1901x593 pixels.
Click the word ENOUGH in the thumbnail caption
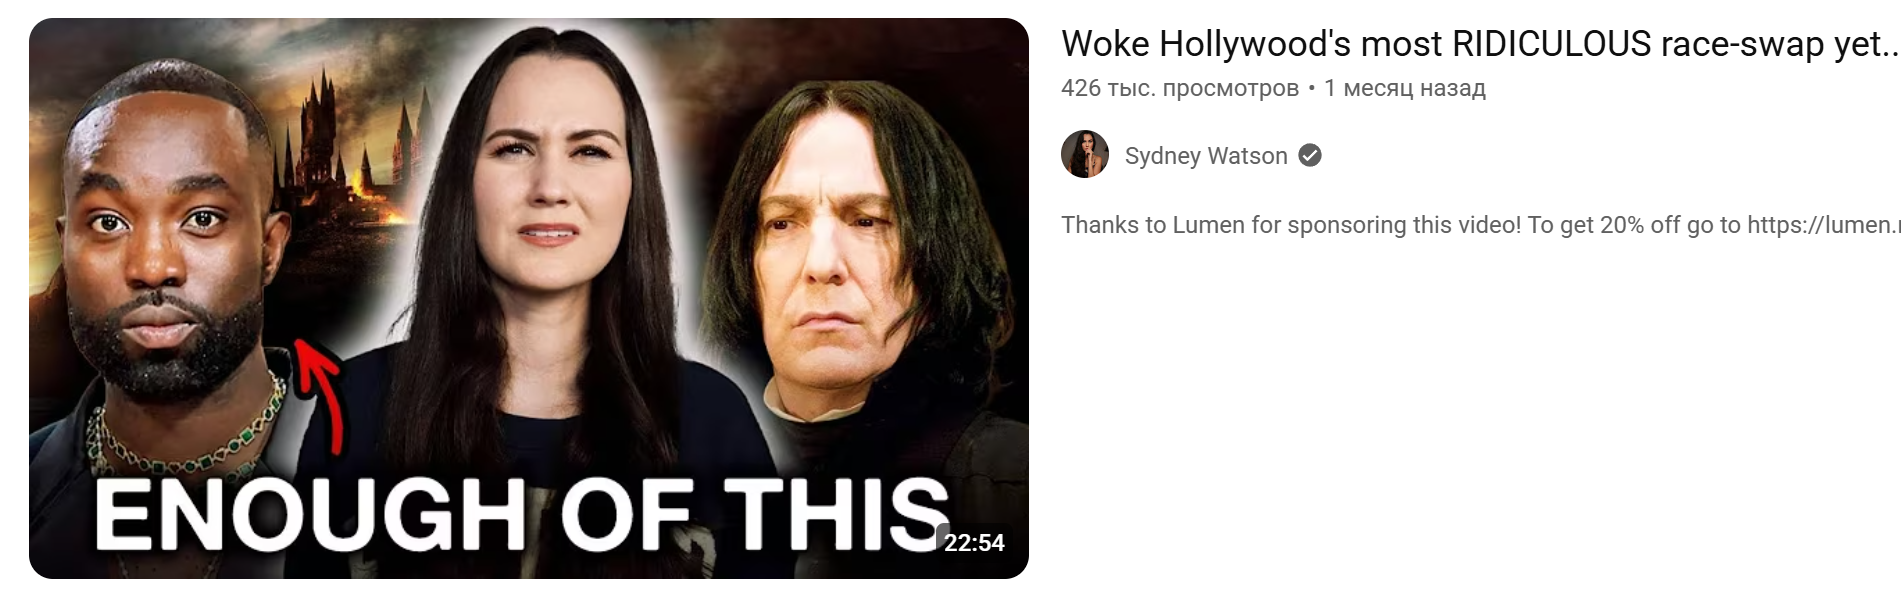tap(310, 514)
